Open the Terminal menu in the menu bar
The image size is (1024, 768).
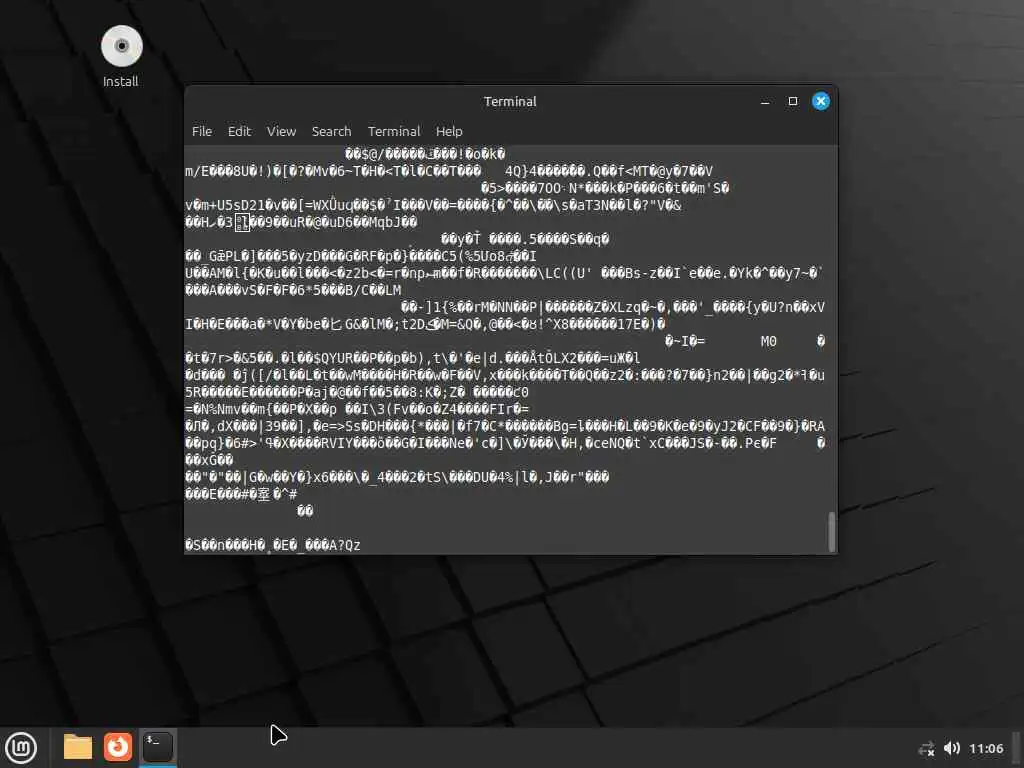coord(394,131)
